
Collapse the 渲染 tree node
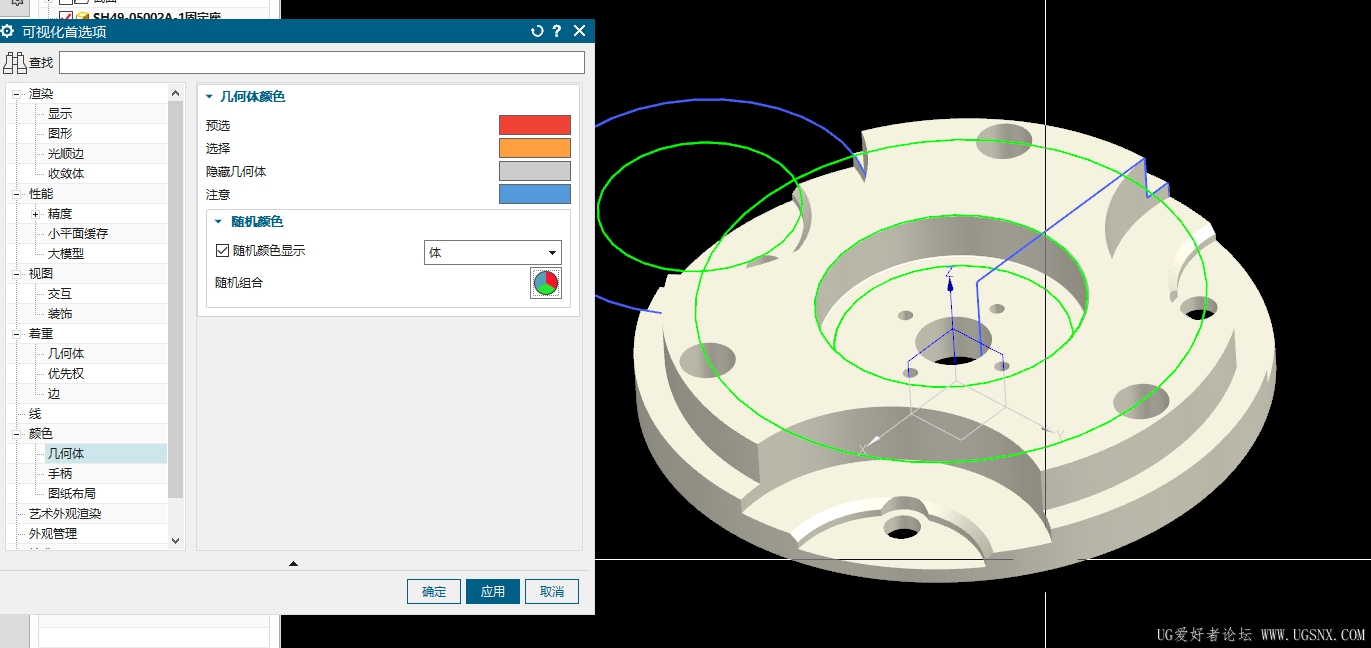click(17, 94)
